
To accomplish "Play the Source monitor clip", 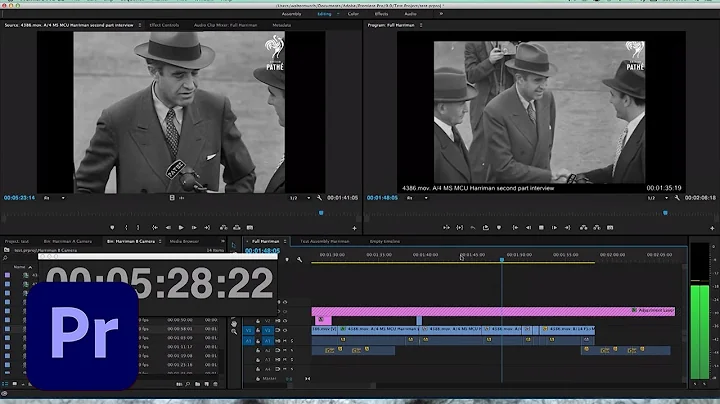I will pyautogui.click(x=181, y=228).
